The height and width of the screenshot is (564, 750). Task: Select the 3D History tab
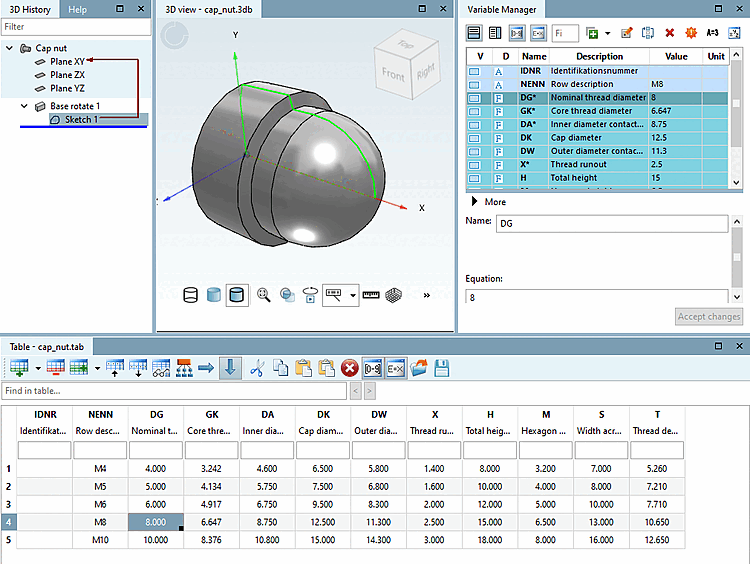point(29,9)
